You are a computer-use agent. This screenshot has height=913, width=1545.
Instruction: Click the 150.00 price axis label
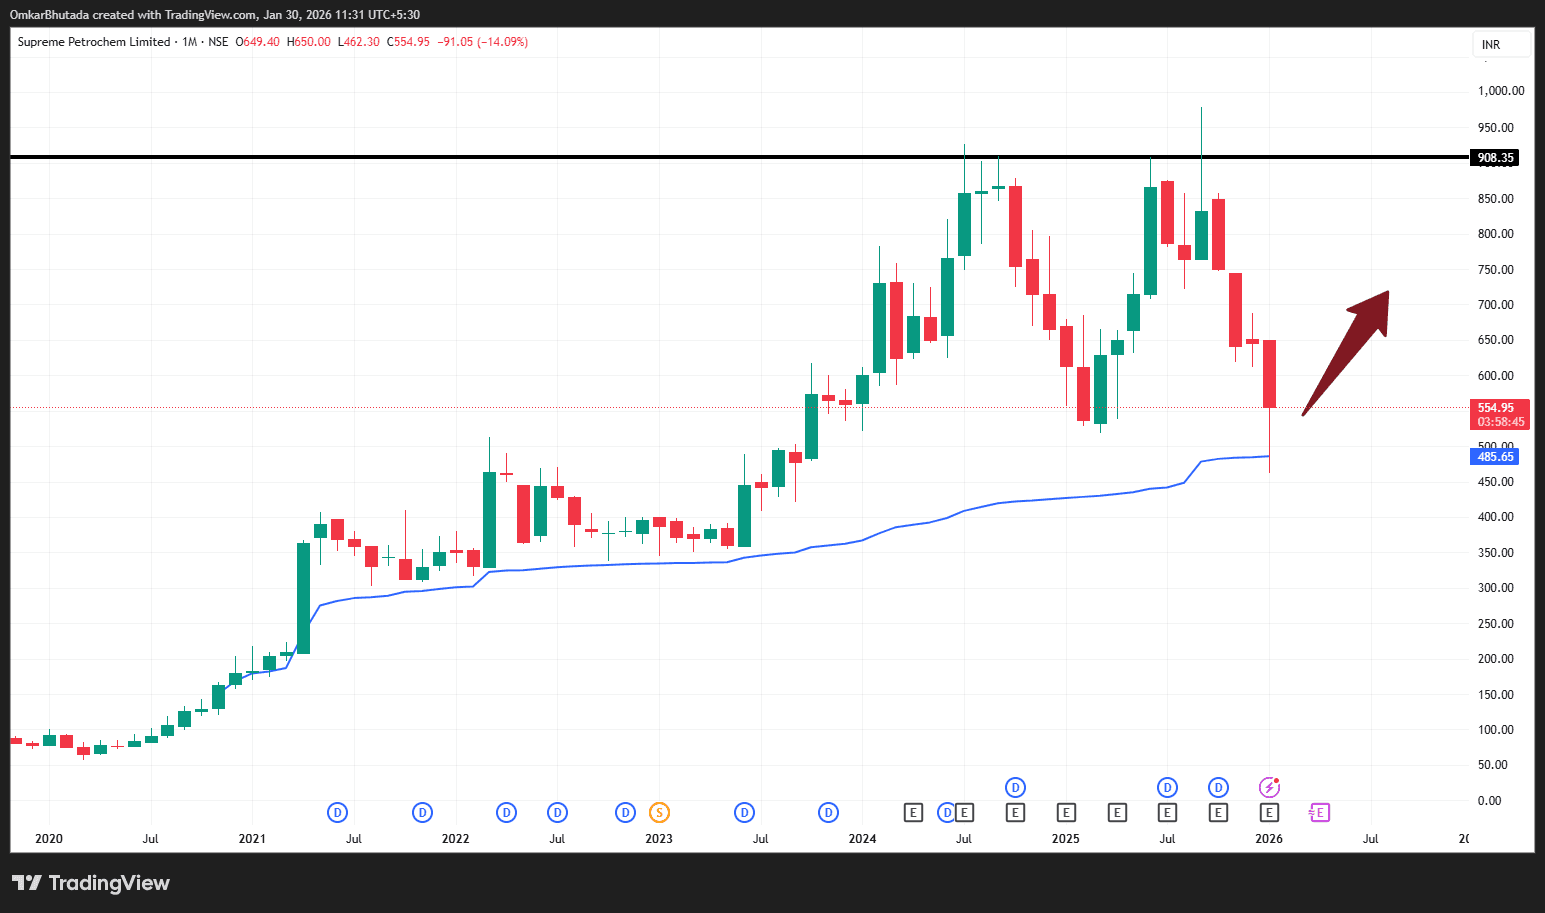click(x=1496, y=695)
